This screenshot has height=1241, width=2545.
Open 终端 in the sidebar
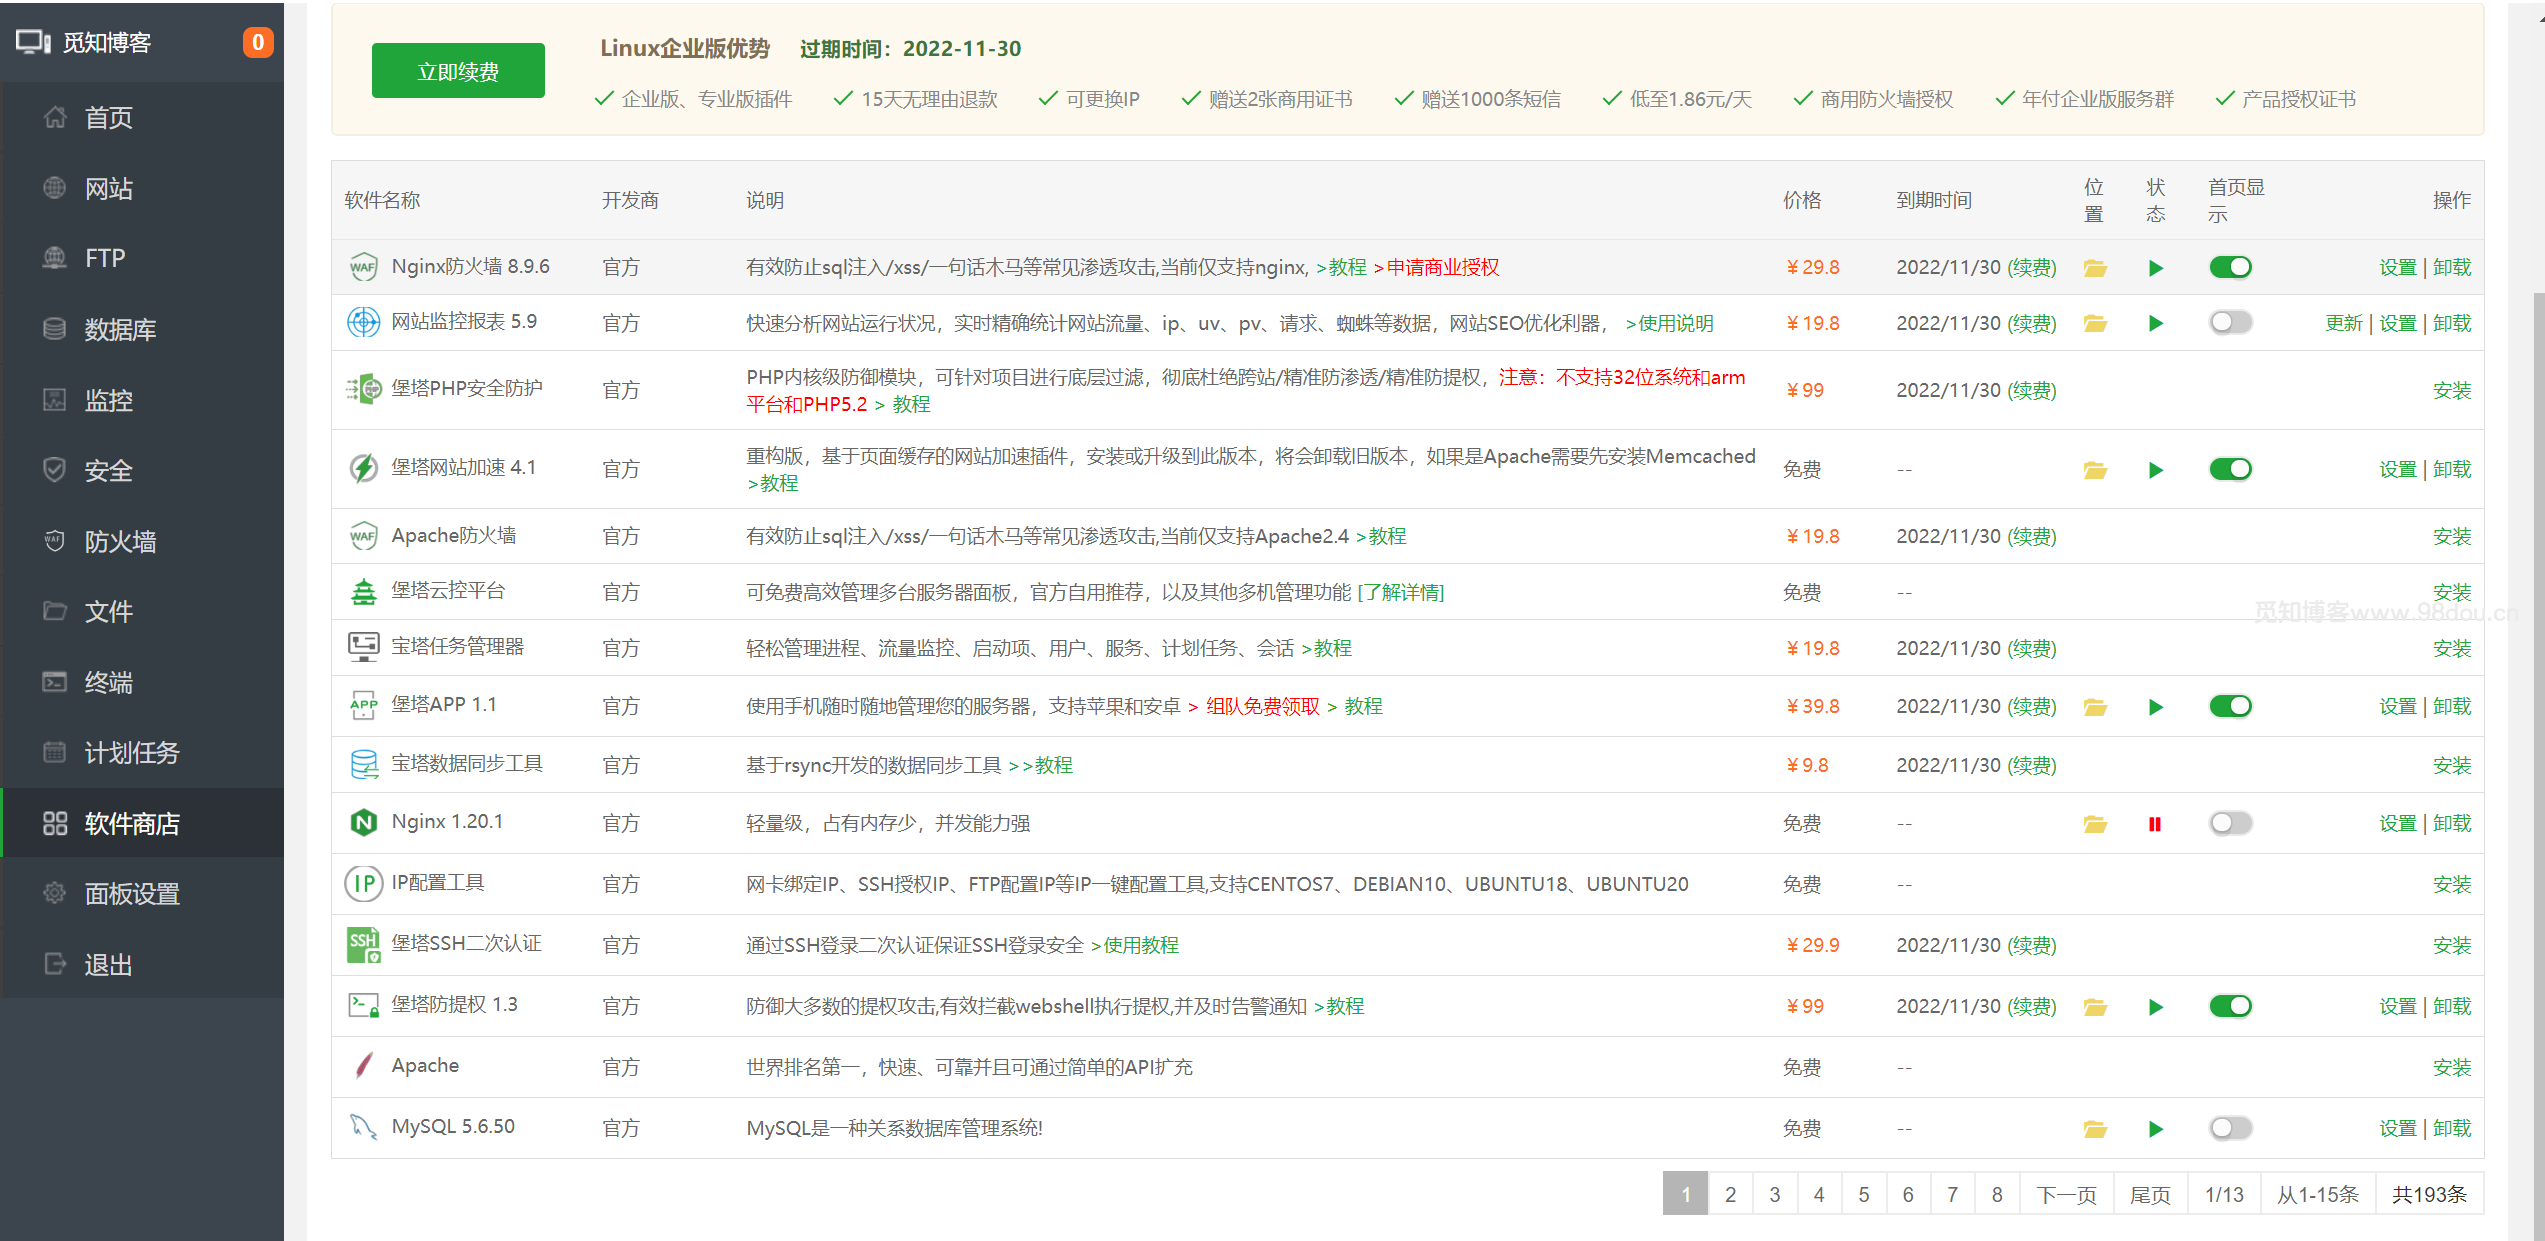[x=142, y=682]
